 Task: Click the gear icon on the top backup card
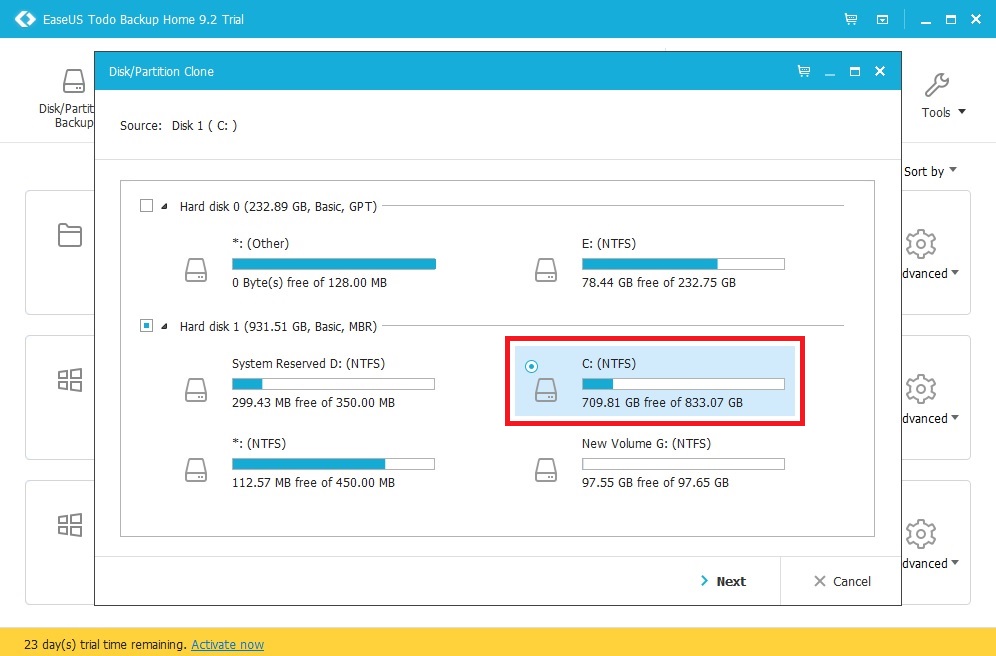[921, 244]
